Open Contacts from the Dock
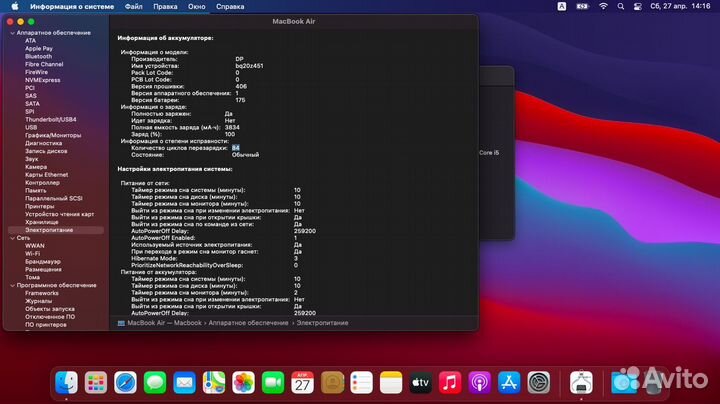The width and height of the screenshot is (720, 404). pos(332,382)
